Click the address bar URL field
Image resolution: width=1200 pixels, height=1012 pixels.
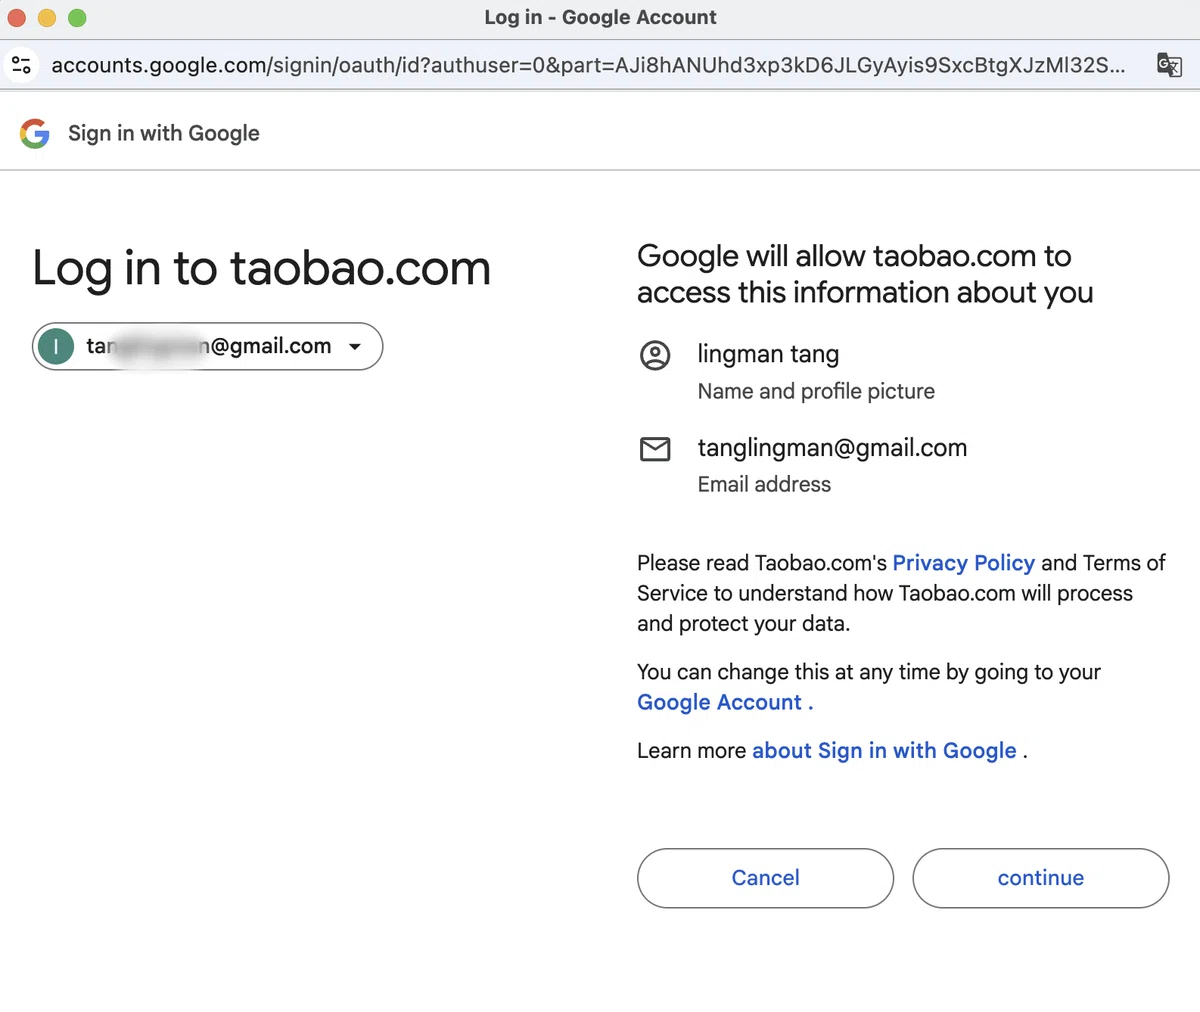tap(588, 65)
